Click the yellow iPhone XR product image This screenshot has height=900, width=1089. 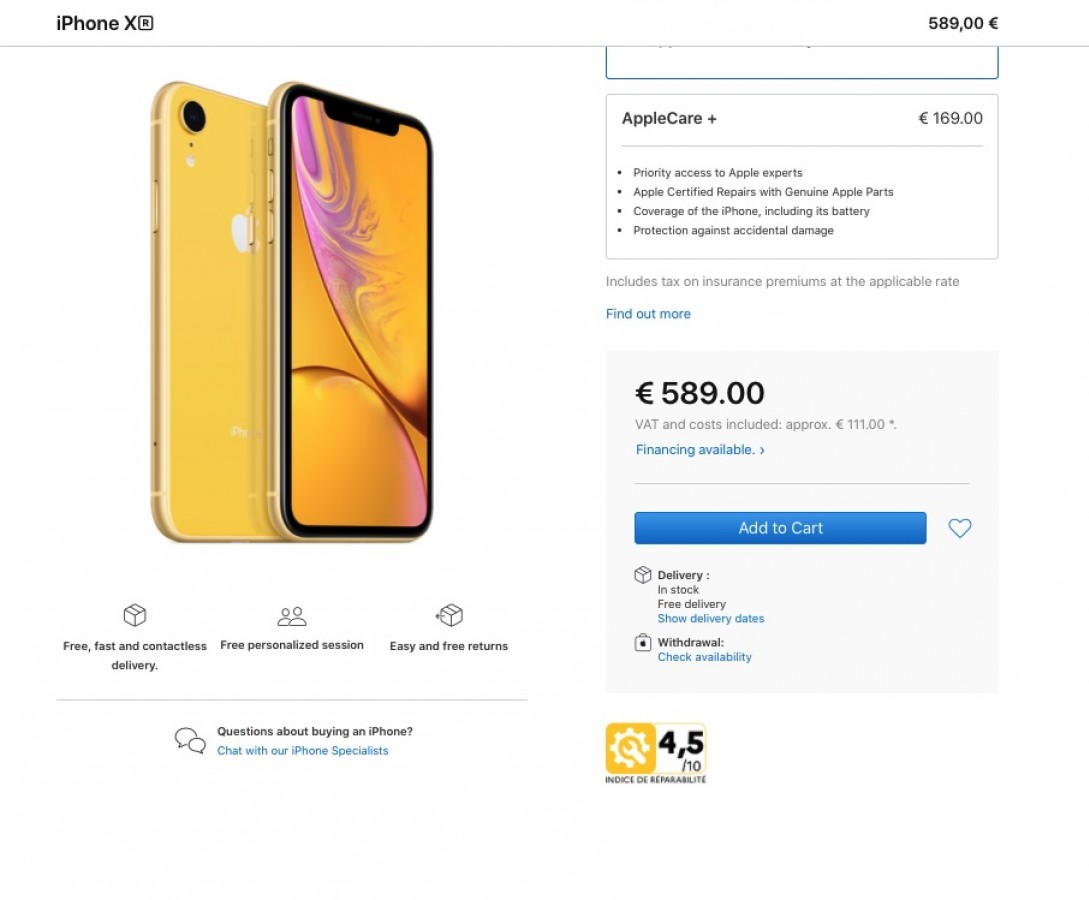292,312
